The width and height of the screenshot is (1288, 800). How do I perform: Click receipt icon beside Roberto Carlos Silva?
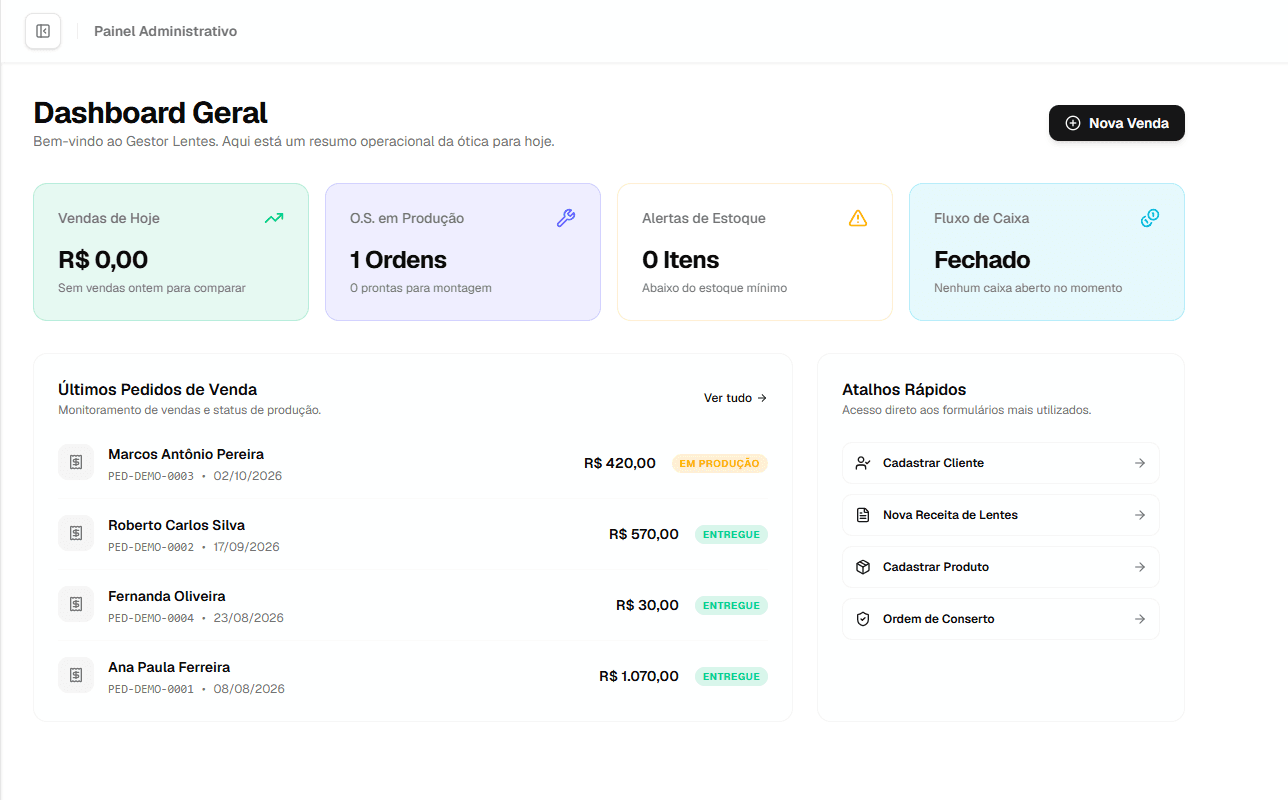[76, 533]
